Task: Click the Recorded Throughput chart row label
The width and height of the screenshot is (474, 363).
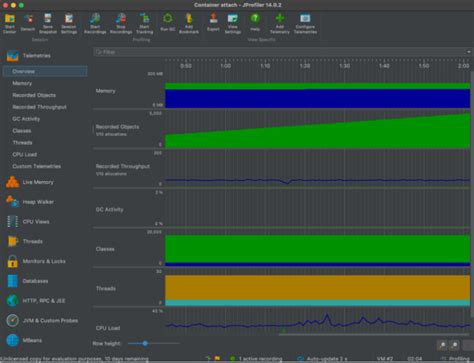Action: coord(123,166)
